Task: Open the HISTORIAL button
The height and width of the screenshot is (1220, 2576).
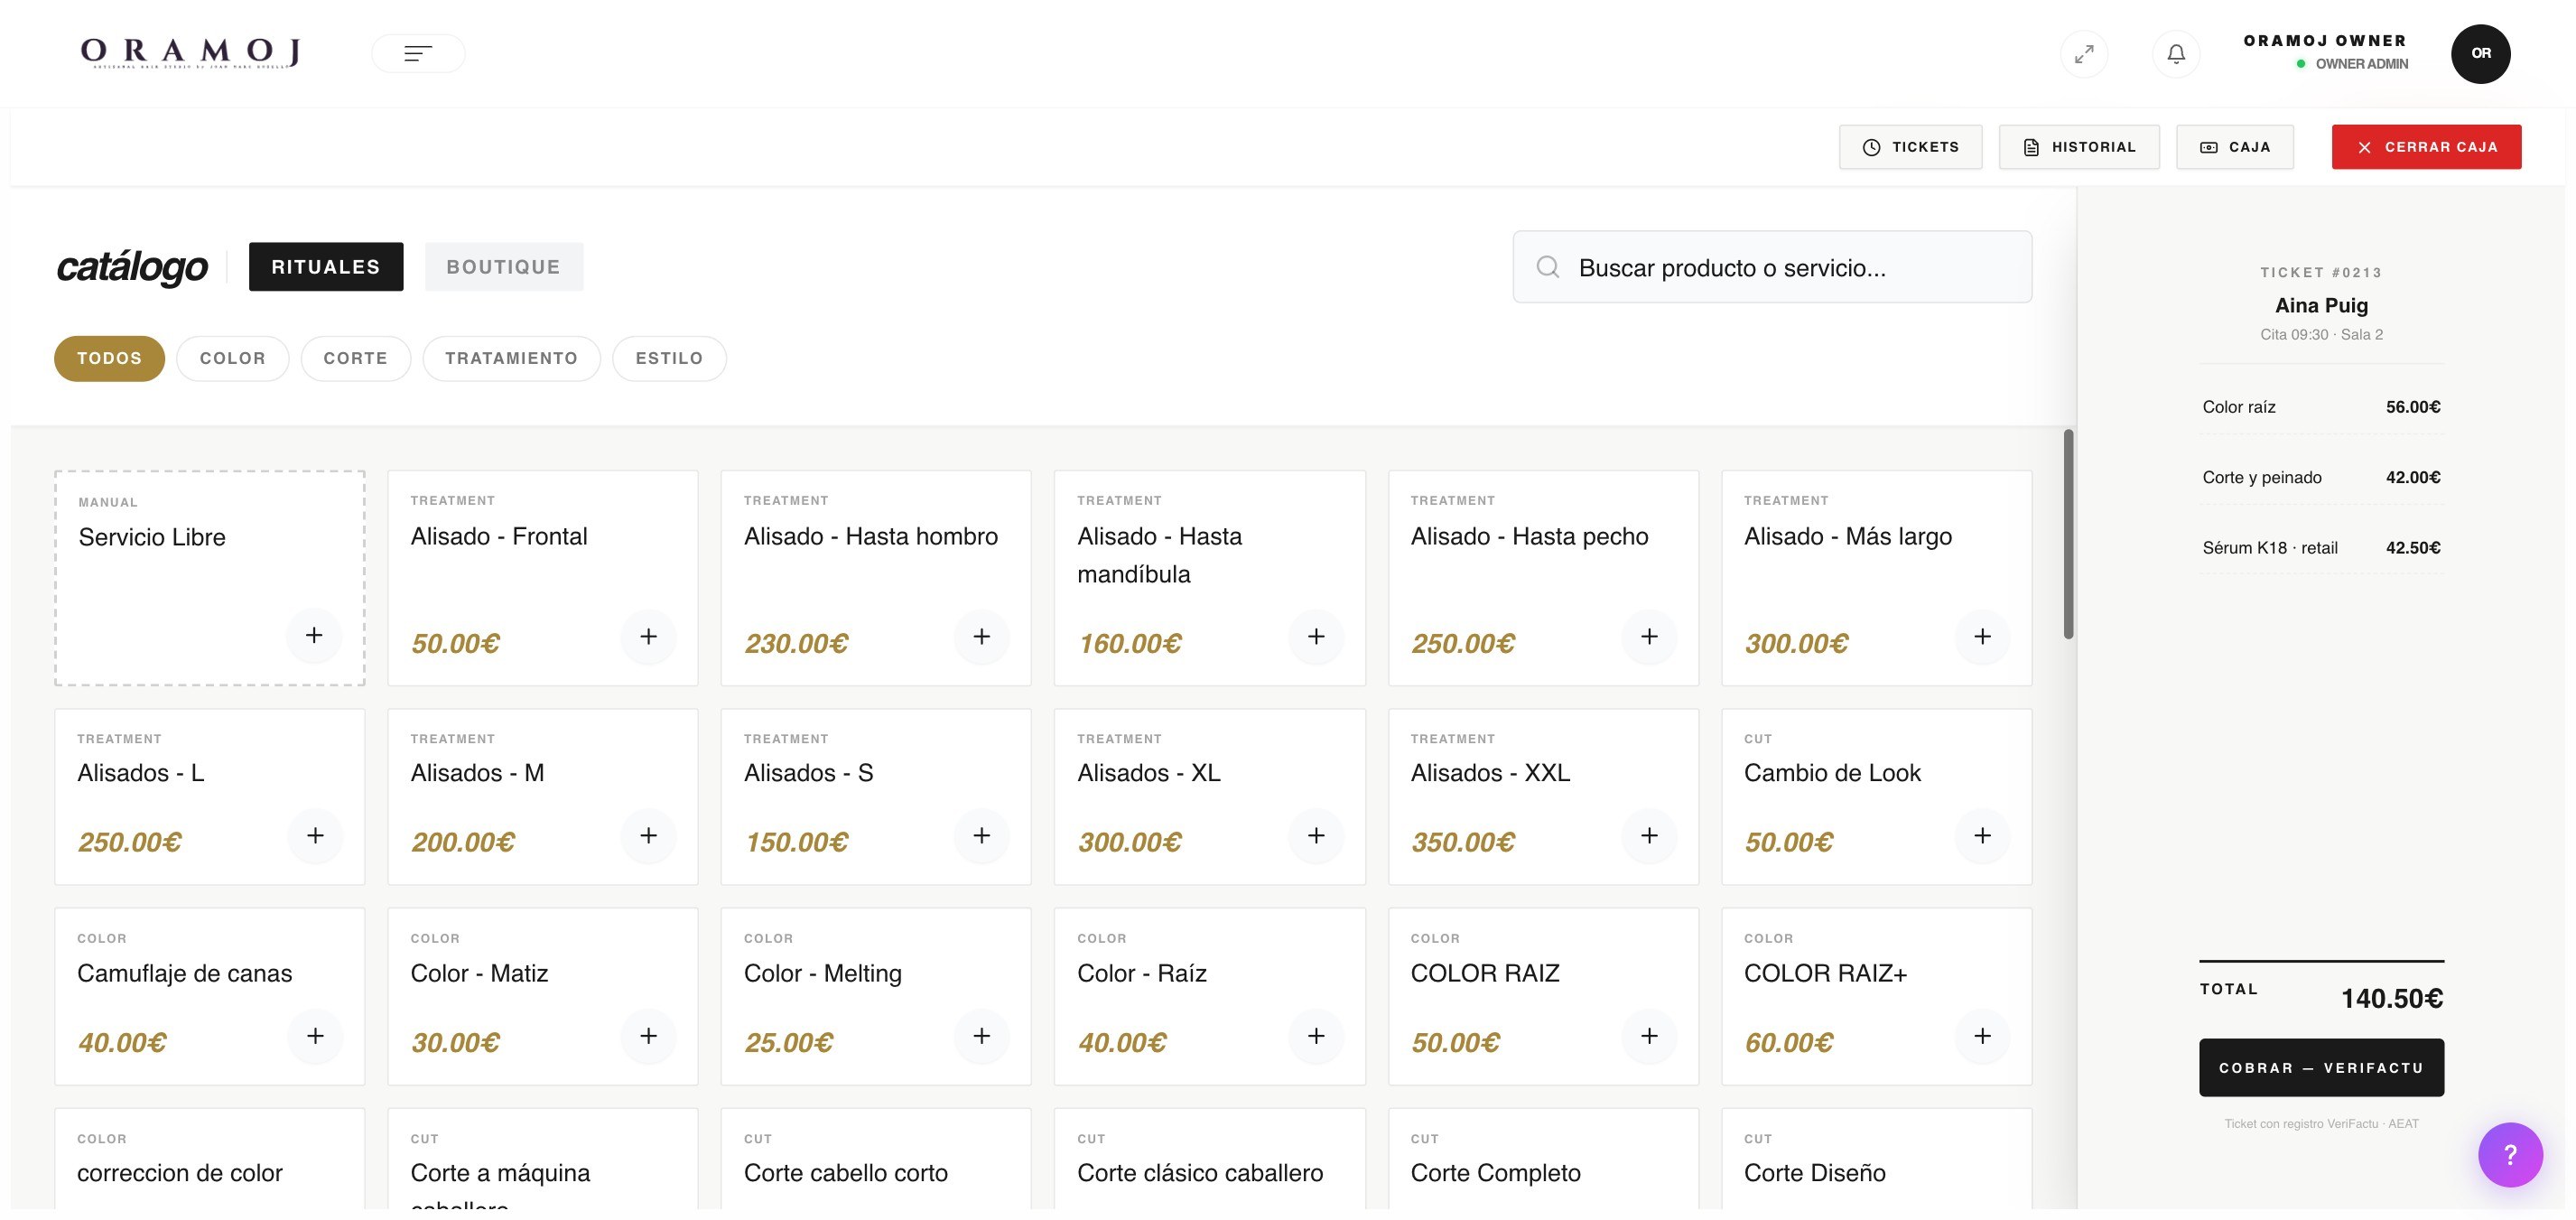Action: click(x=2079, y=147)
